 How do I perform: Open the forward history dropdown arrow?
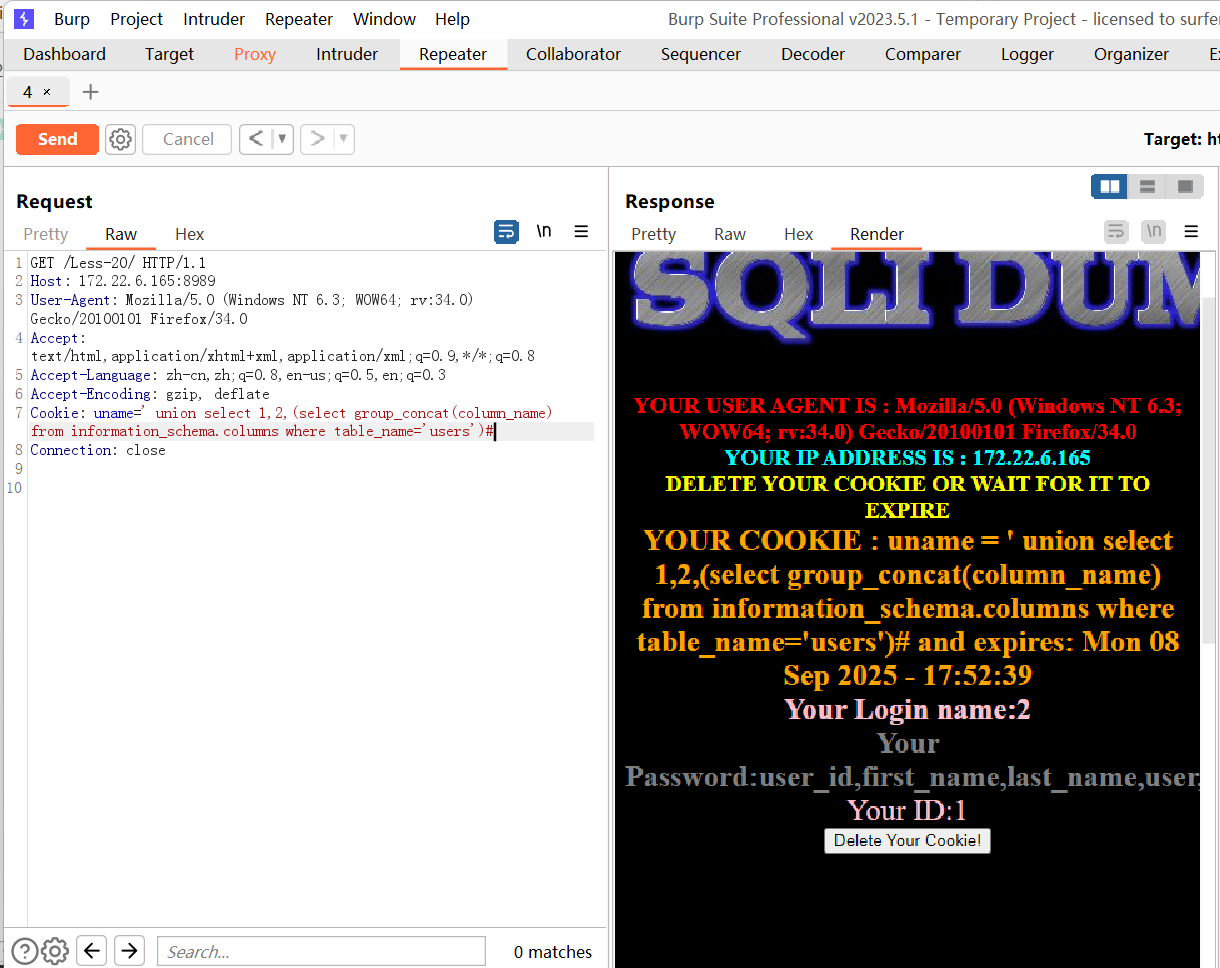(x=344, y=139)
